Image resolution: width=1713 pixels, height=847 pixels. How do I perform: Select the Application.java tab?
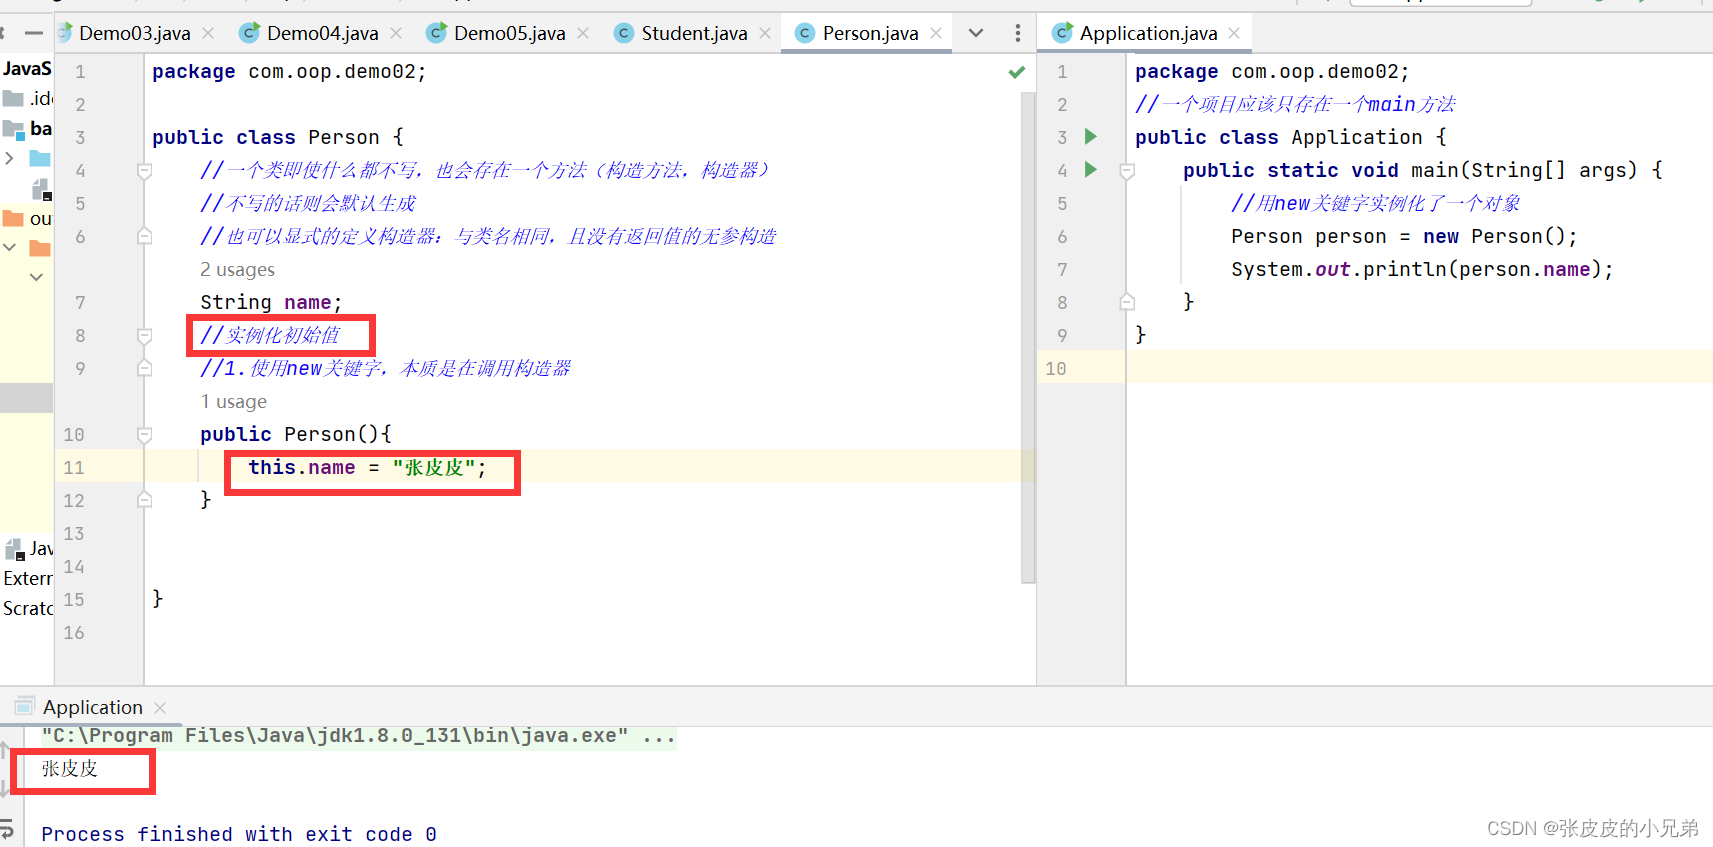click(1148, 33)
